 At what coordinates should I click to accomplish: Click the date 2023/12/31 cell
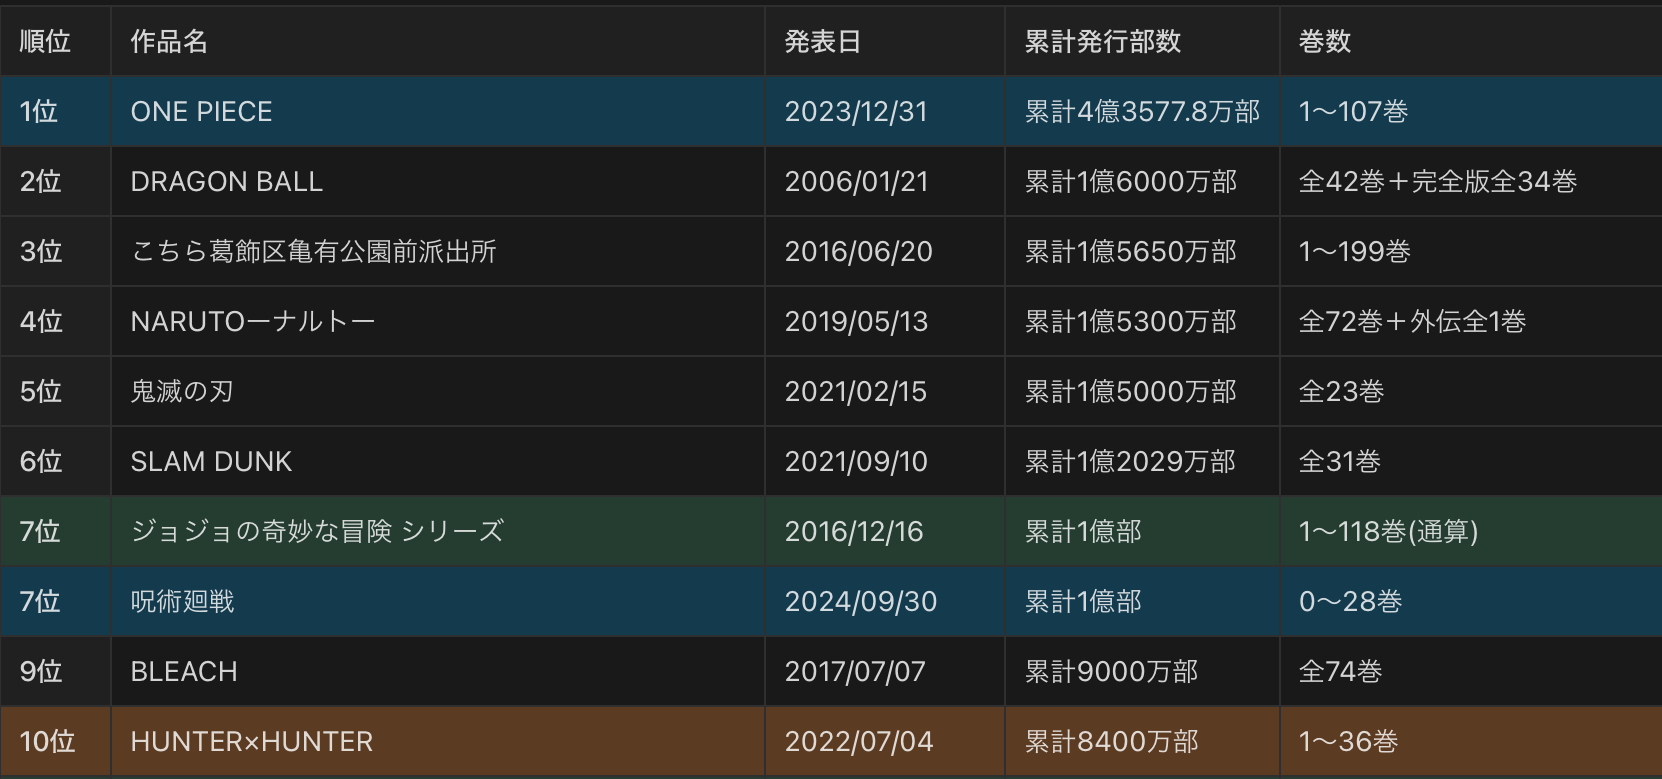point(856,111)
